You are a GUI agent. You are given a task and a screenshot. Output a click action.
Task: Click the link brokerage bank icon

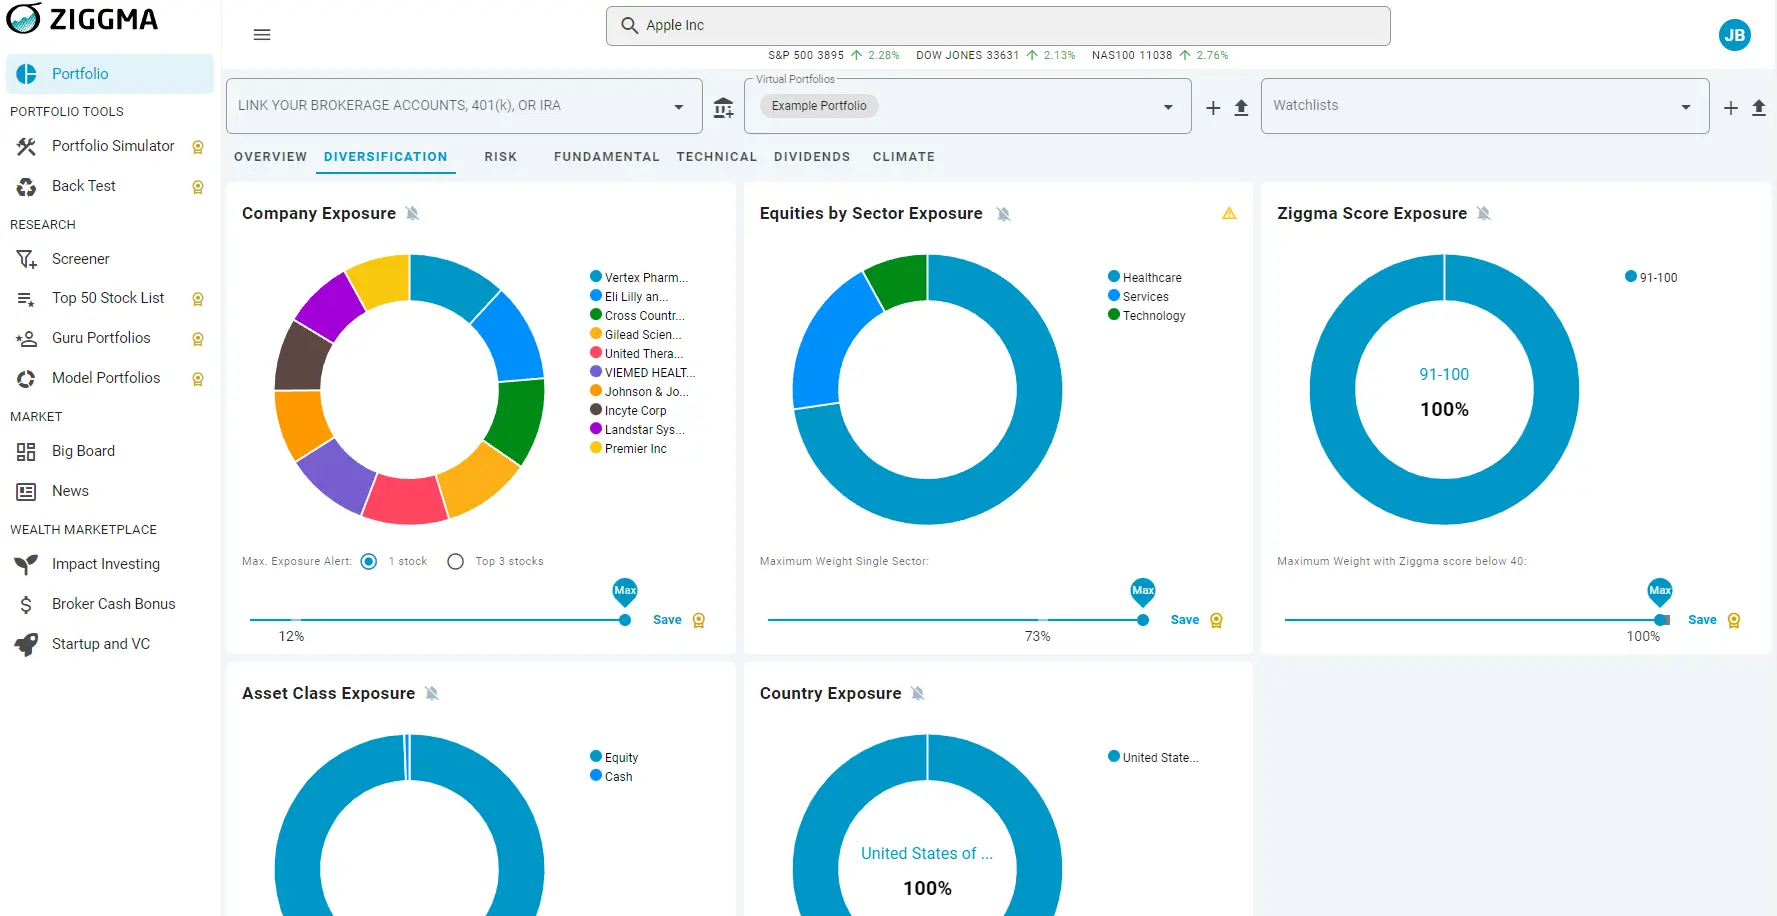(x=723, y=107)
